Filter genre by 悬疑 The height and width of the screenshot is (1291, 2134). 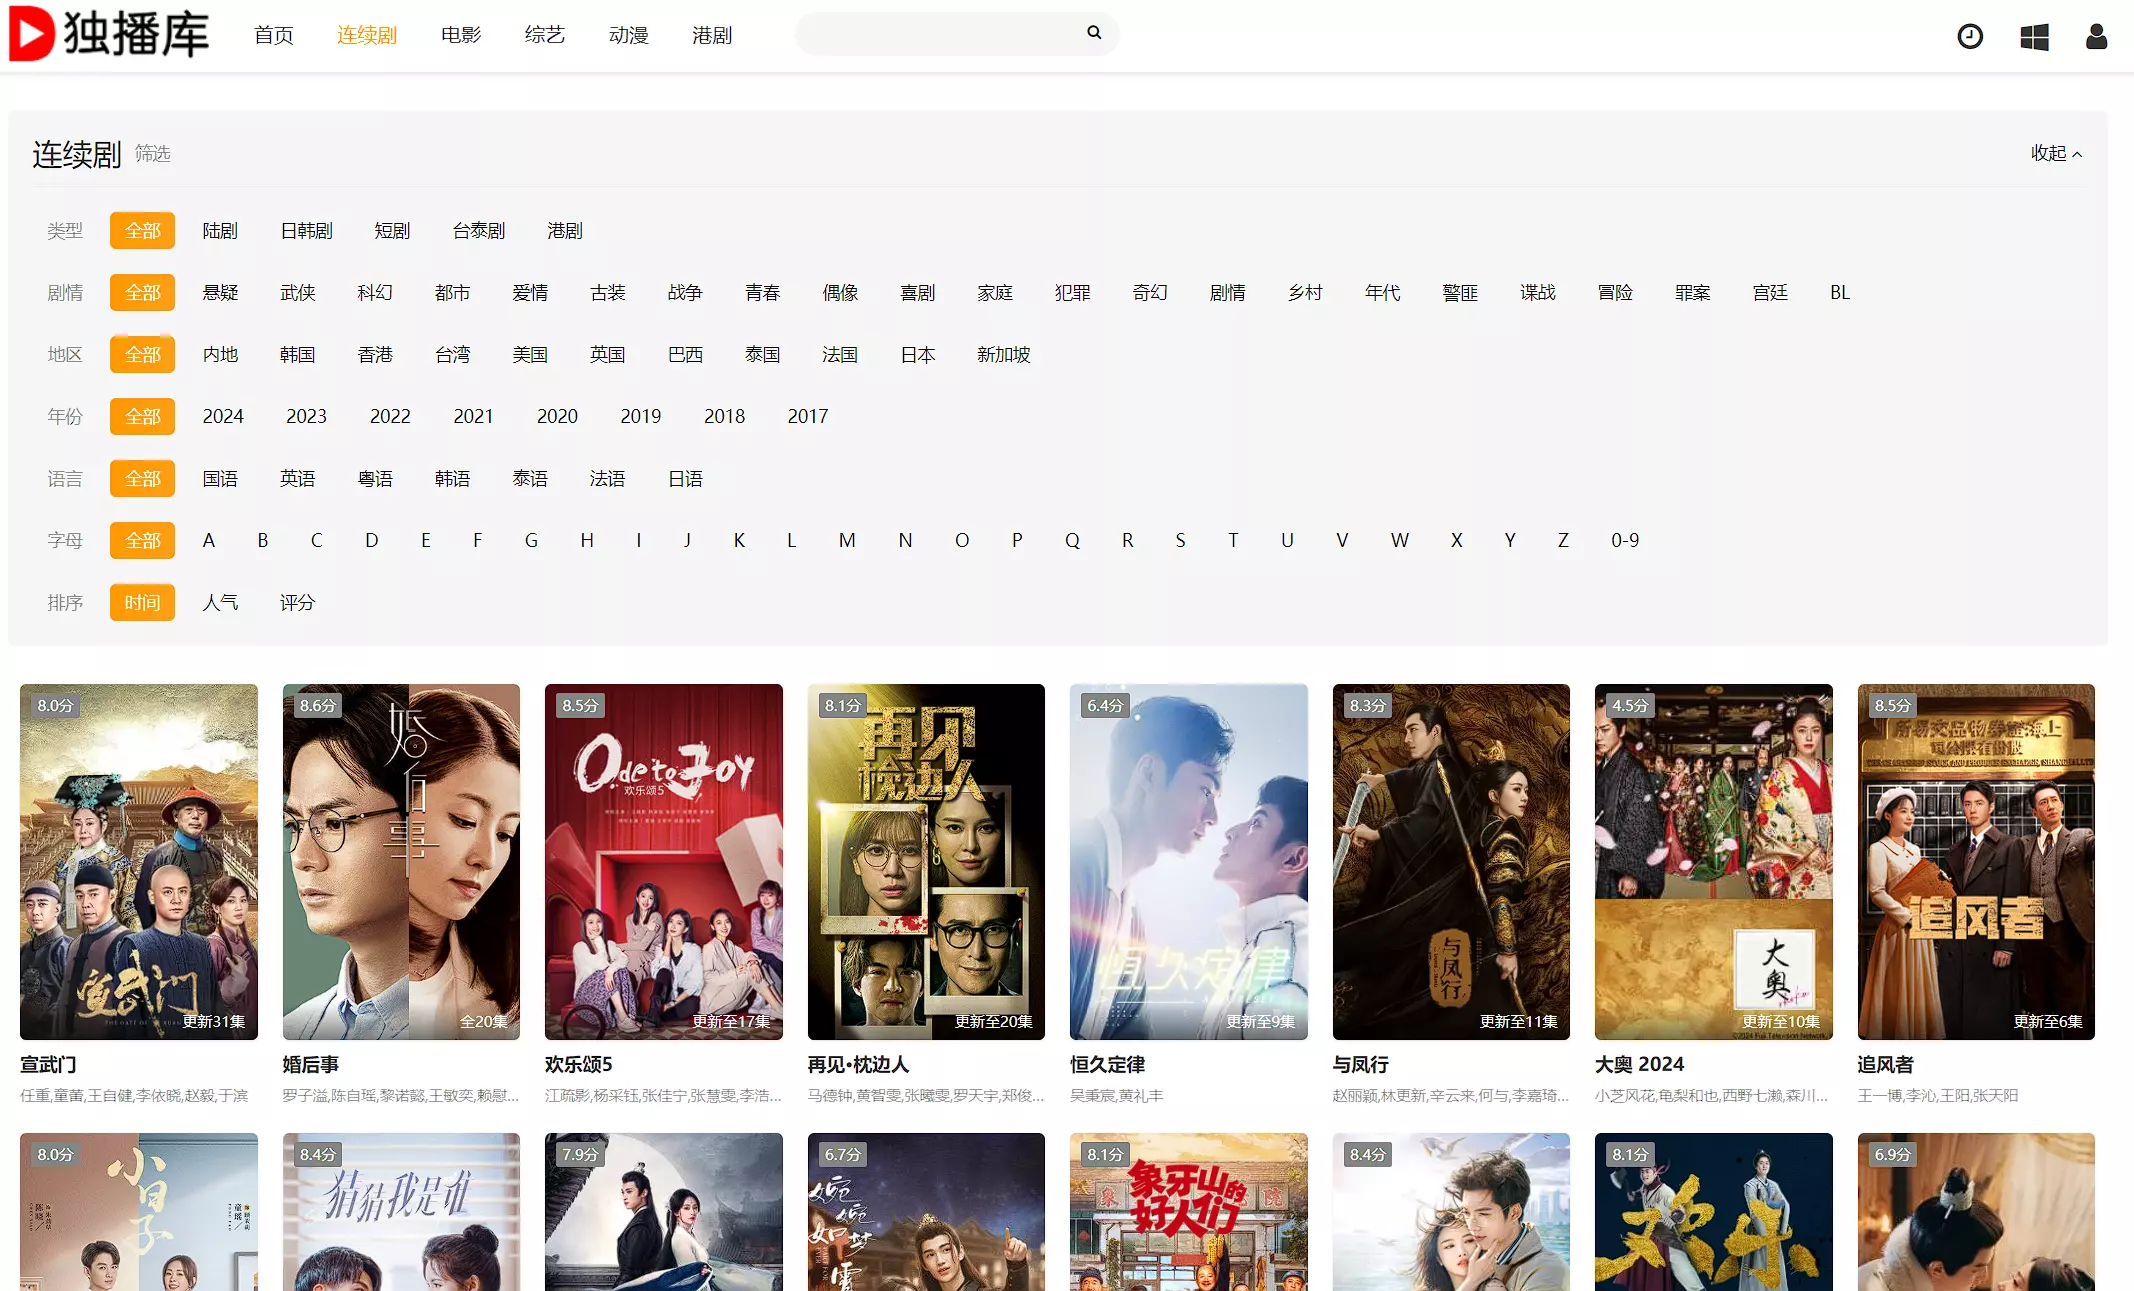(220, 293)
